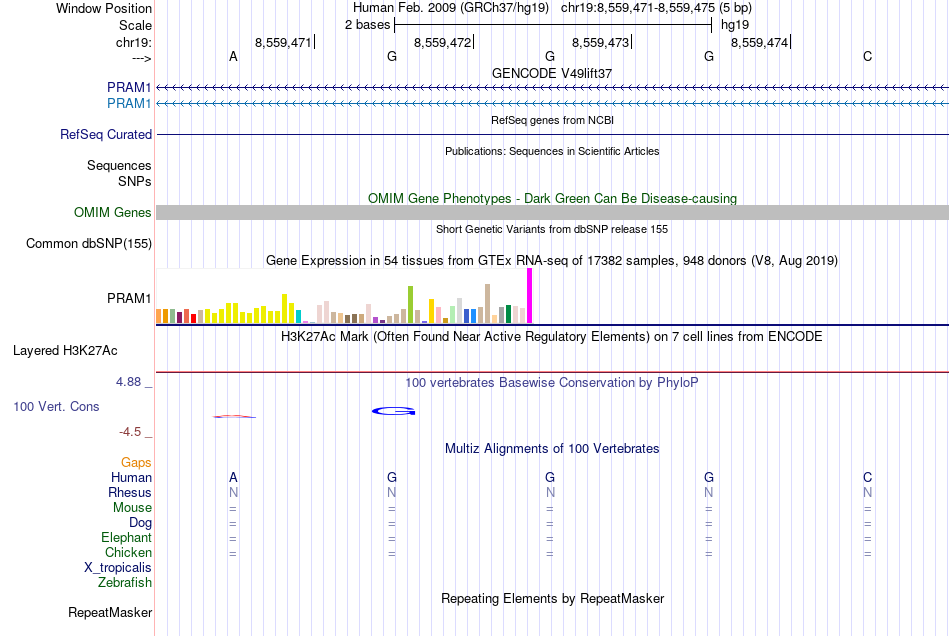950x636 pixels.
Task: Click the cyan GTEx expression bar
Action: pyautogui.click(x=299, y=316)
